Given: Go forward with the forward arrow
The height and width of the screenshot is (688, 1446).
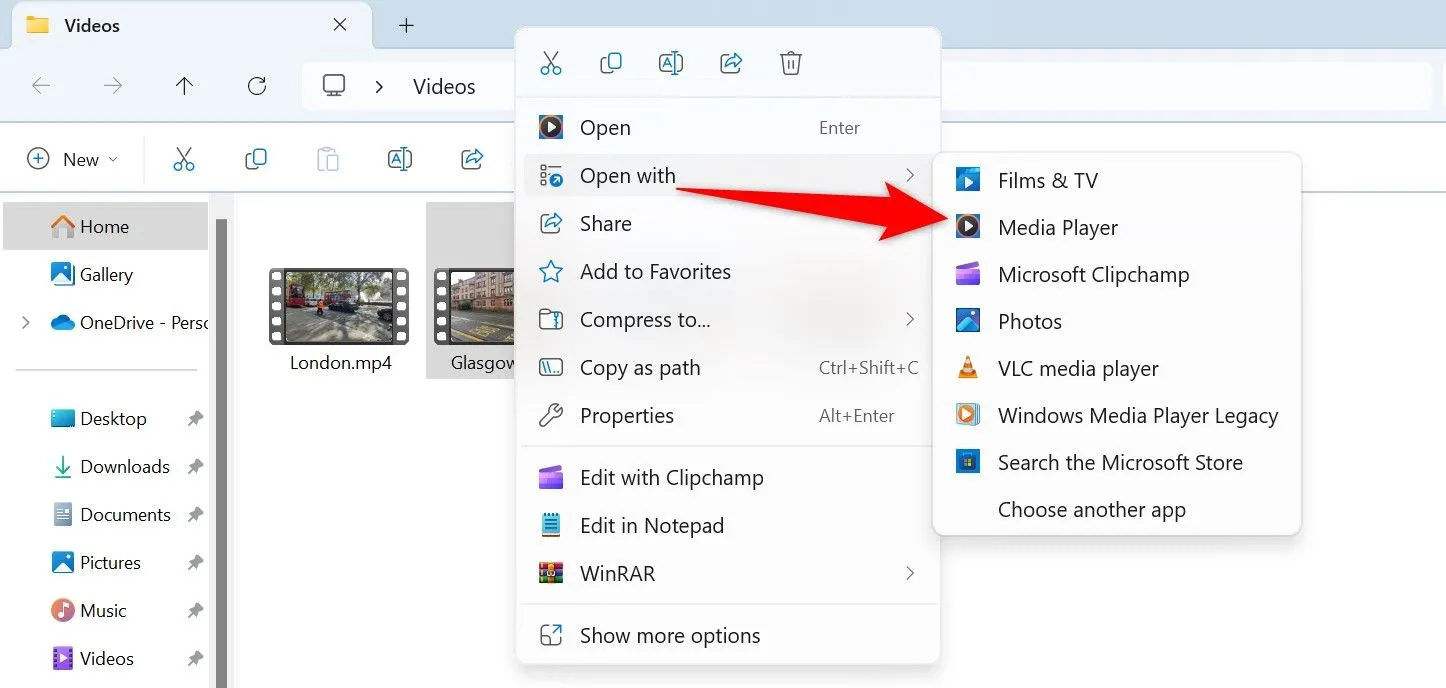Looking at the screenshot, I should [x=113, y=86].
